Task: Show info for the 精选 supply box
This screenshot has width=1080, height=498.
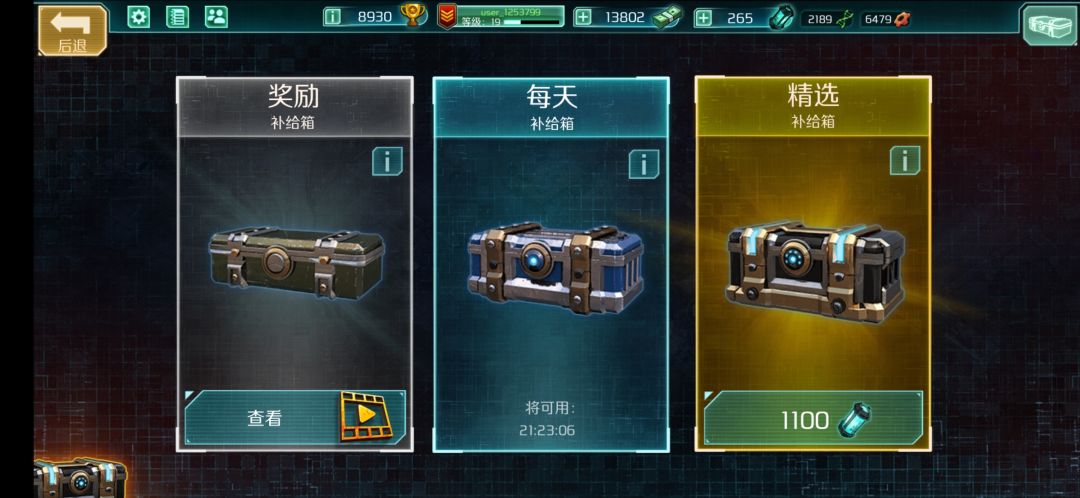Action: point(904,160)
